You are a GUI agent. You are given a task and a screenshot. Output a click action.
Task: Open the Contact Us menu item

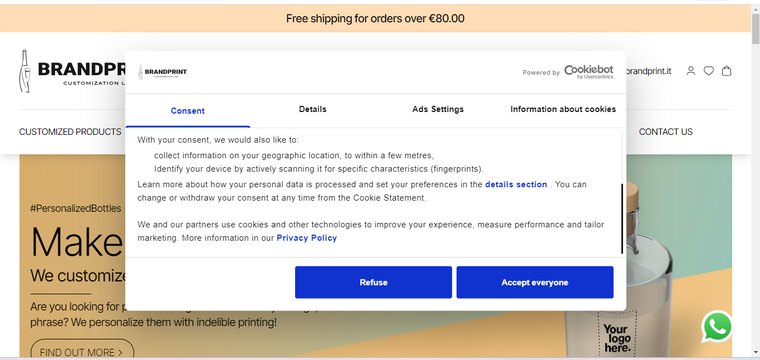click(x=665, y=132)
